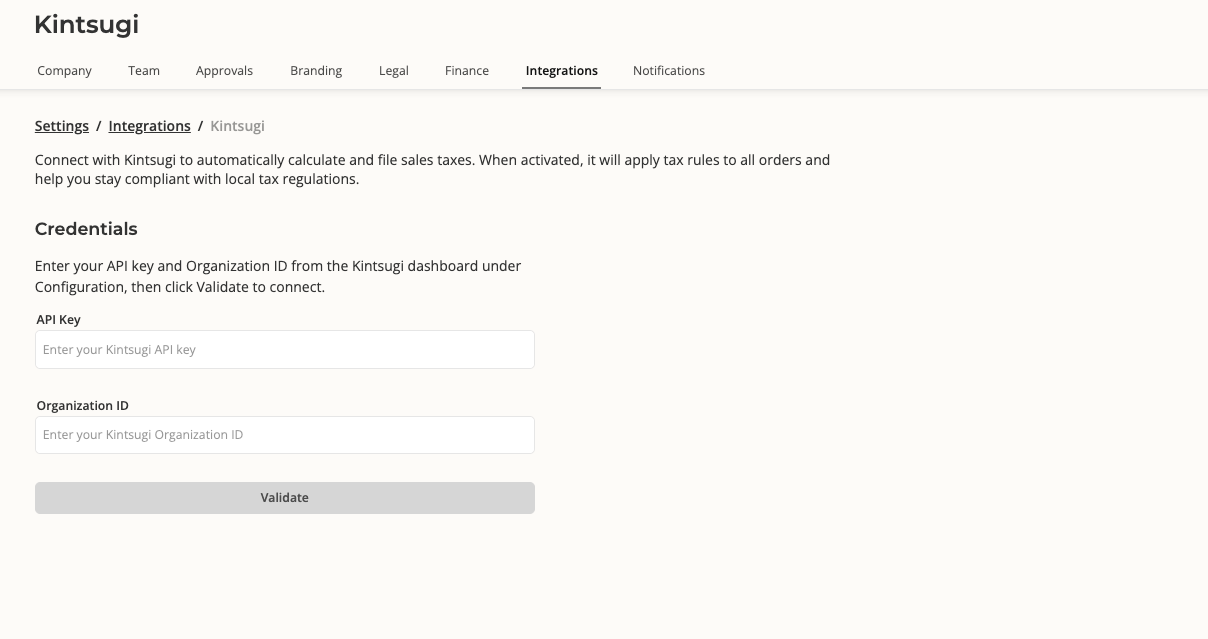The width and height of the screenshot is (1208, 639).
Task: Click the API Key field label
Action: [x=59, y=320]
